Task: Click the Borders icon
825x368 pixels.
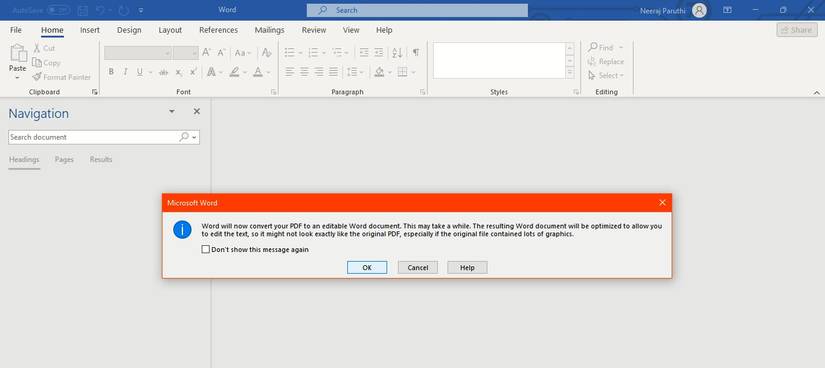Action: point(403,72)
